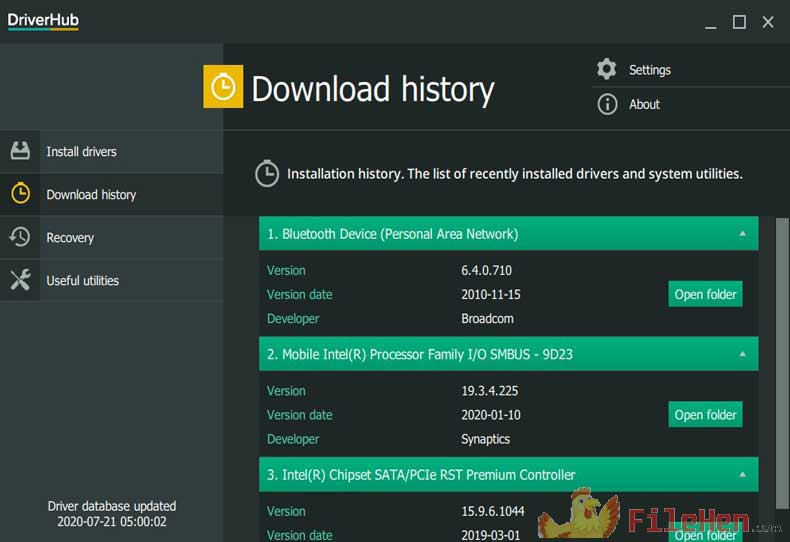Image resolution: width=790 pixels, height=542 pixels.
Task: Click version number 15.9.6.1044
Action: [x=493, y=511]
